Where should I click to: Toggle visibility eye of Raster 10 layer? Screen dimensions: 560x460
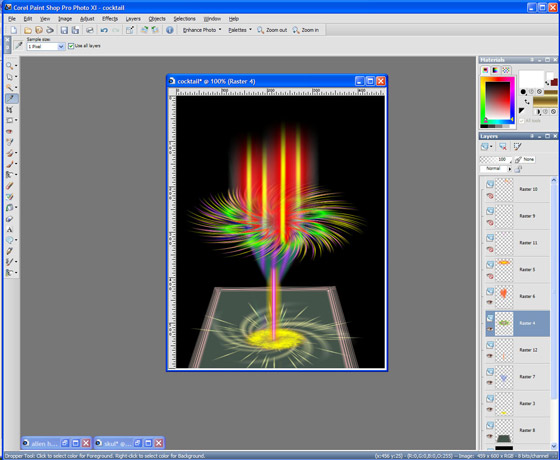click(x=490, y=196)
